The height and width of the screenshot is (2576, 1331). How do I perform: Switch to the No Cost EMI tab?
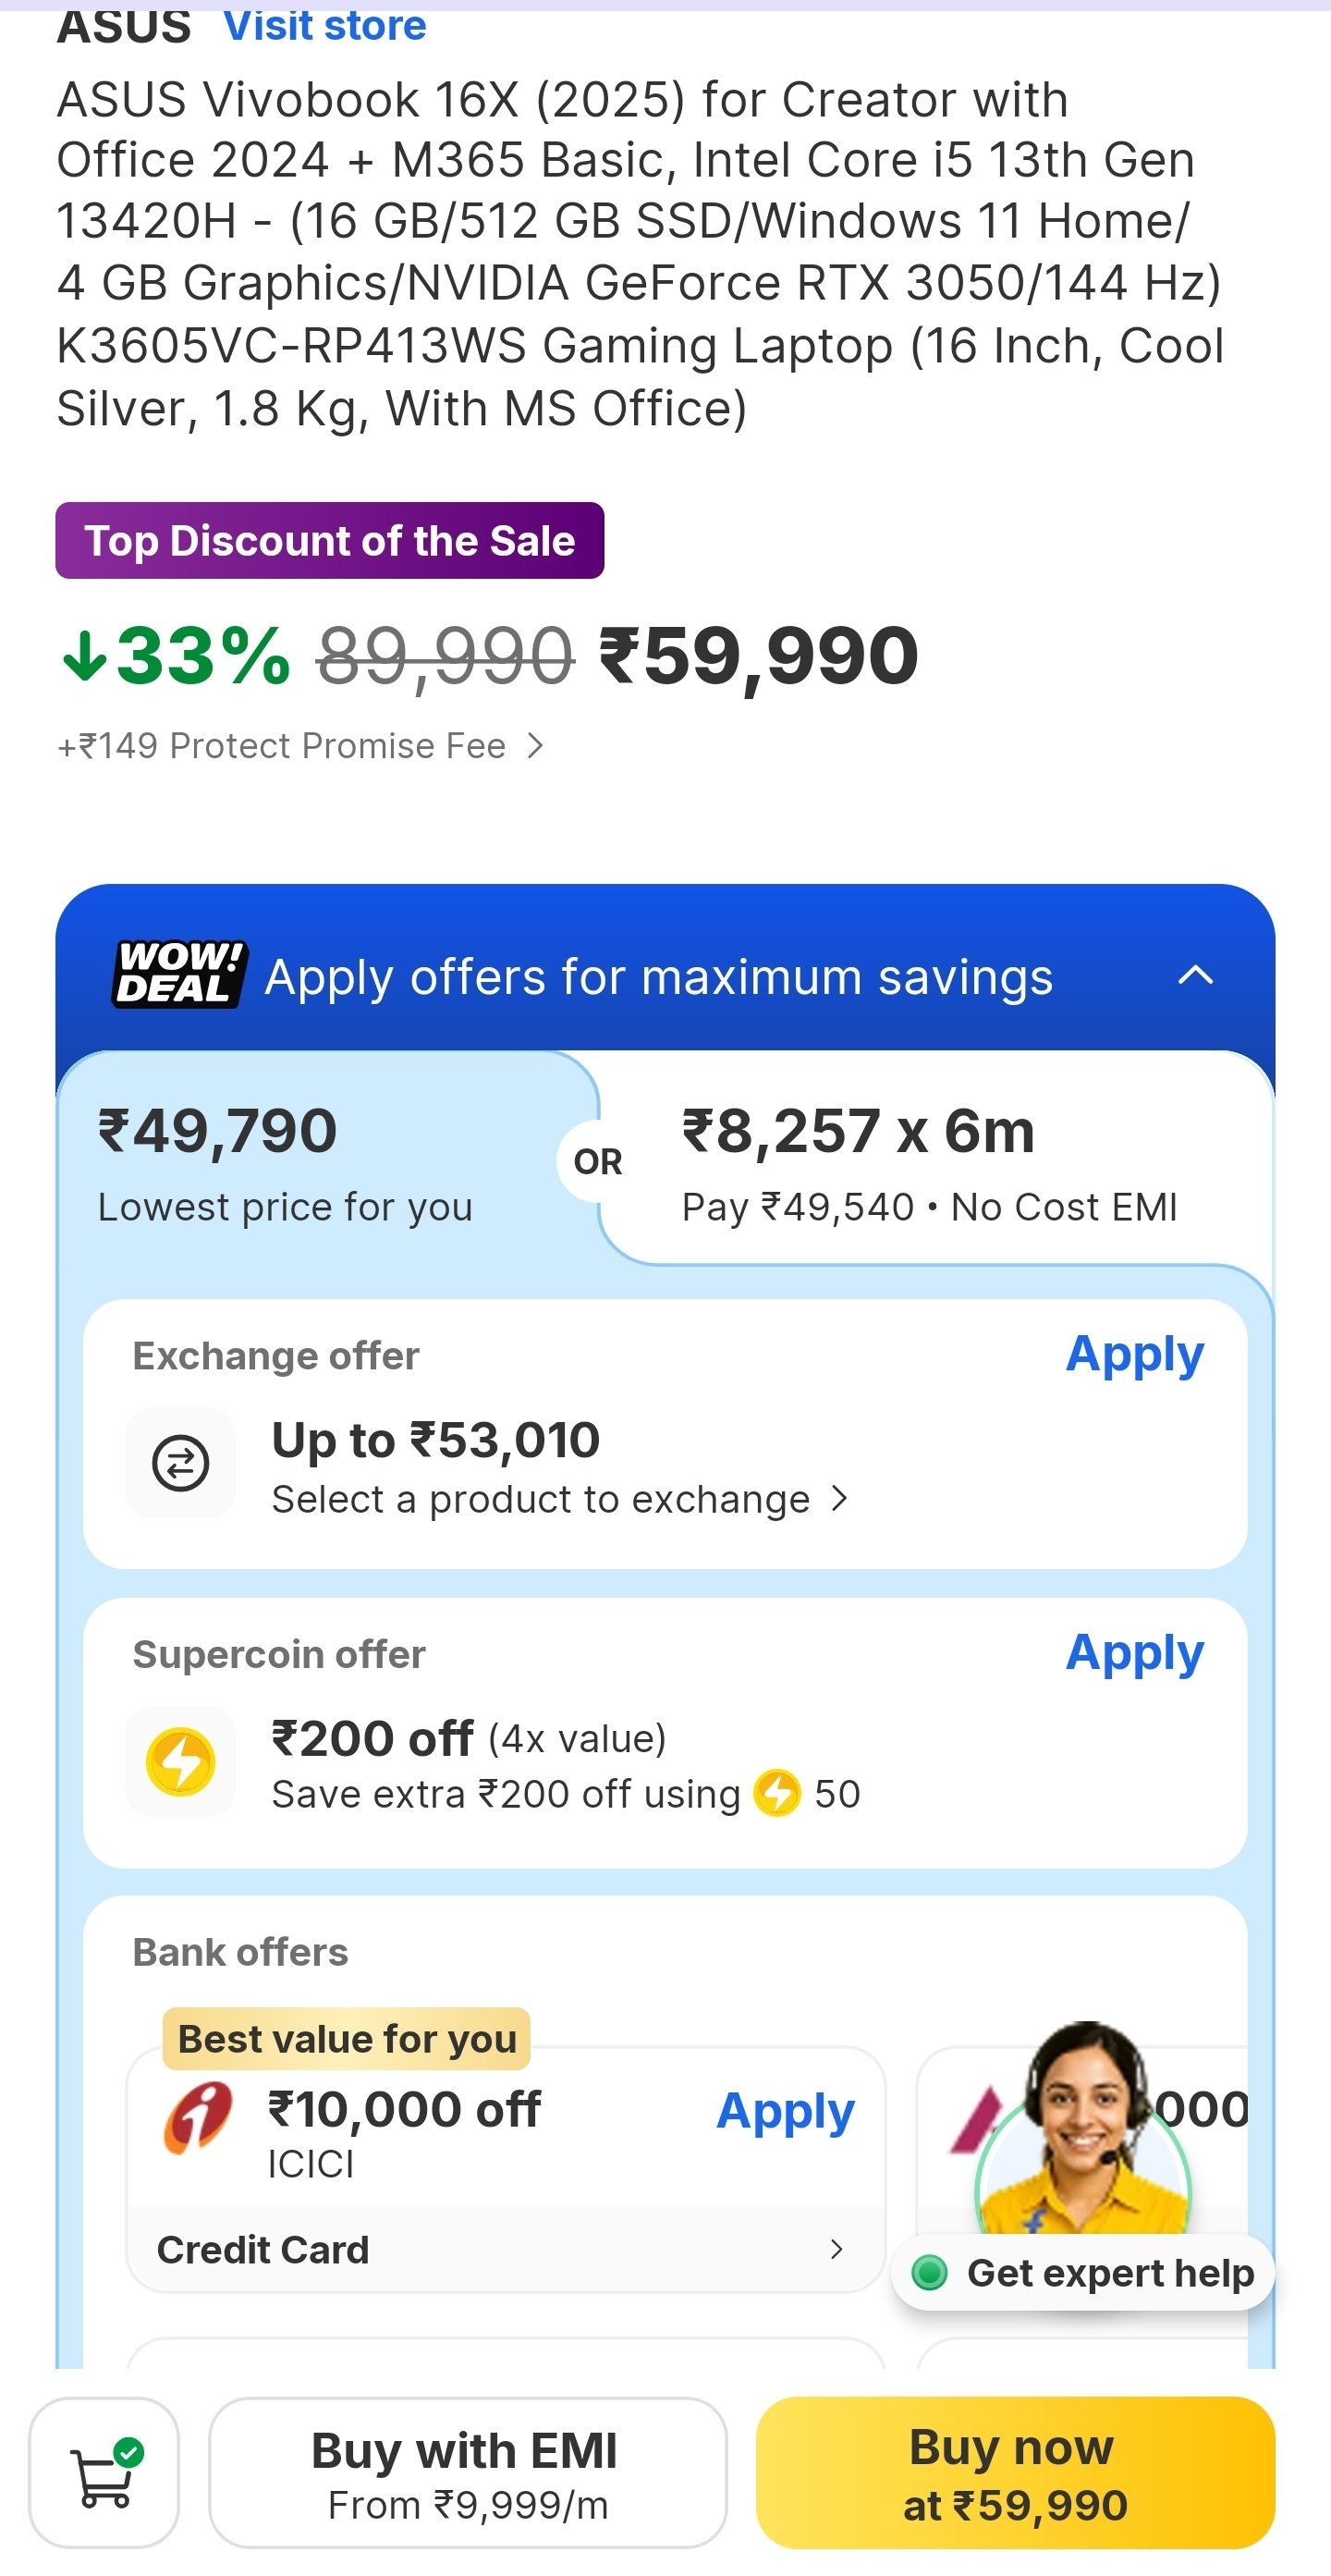pos(930,1162)
